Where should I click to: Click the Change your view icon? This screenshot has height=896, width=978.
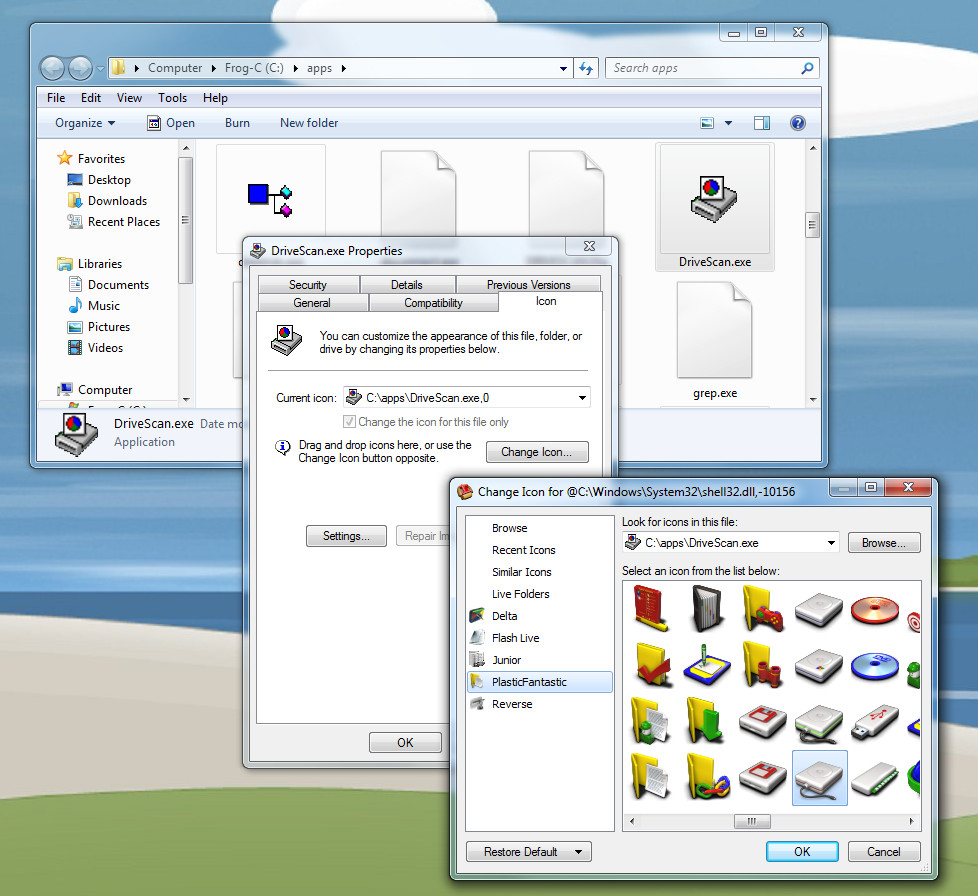click(707, 123)
